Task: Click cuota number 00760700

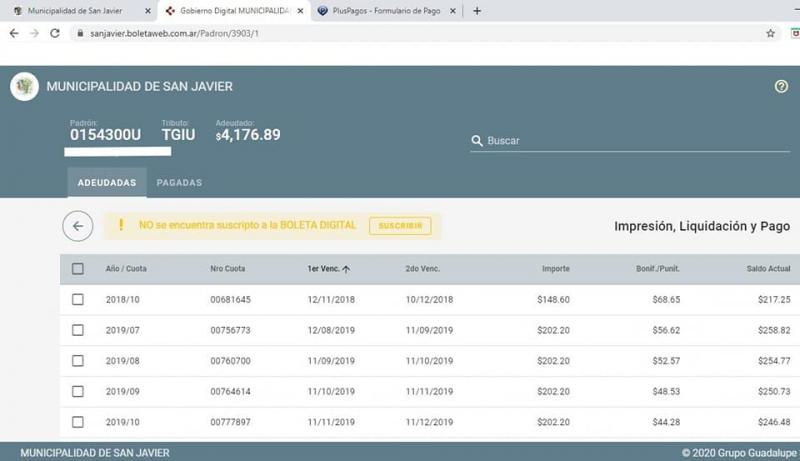Action: tap(231, 361)
